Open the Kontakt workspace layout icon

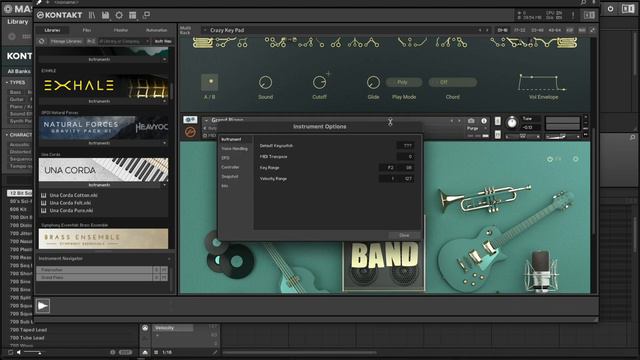(x=133, y=15)
